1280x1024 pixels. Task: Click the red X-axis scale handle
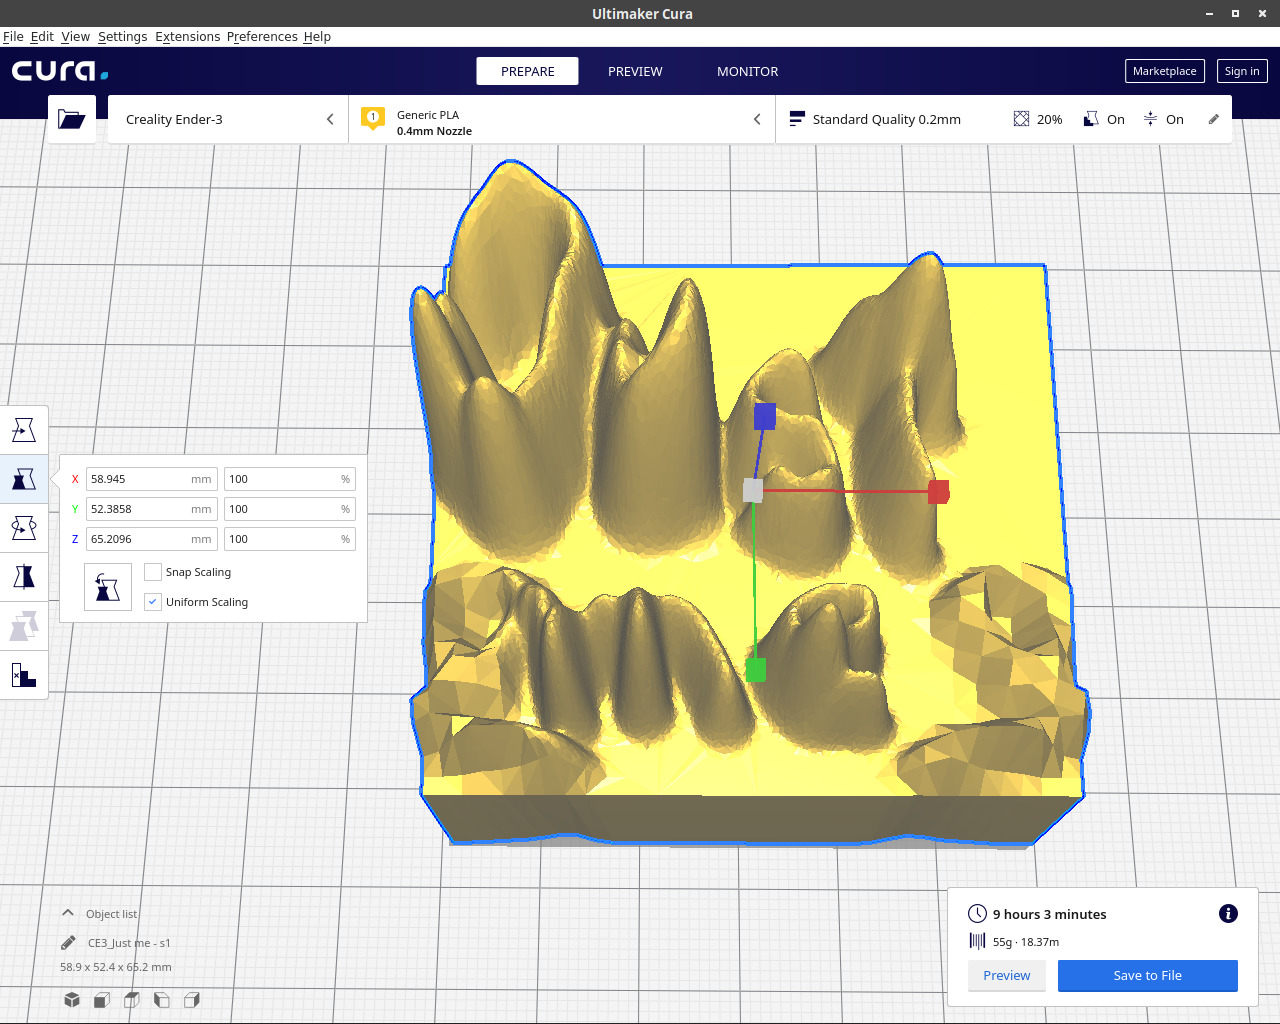pos(938,492)
